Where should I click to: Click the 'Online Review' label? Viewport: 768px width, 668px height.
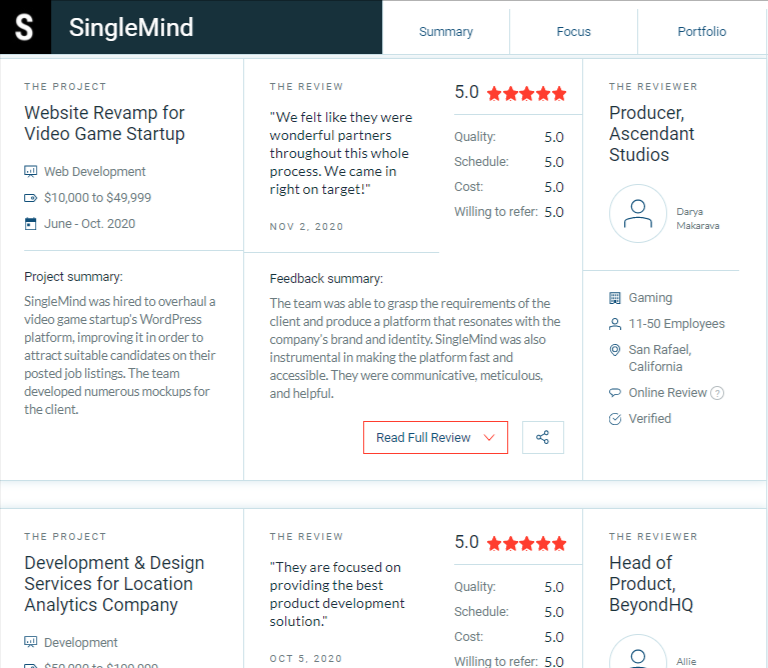pos(668,393)
